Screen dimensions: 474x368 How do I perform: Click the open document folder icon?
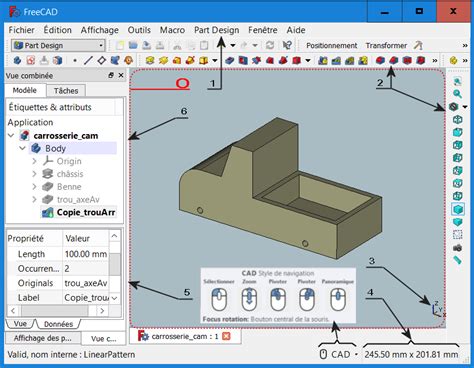(x=133, y=45)
